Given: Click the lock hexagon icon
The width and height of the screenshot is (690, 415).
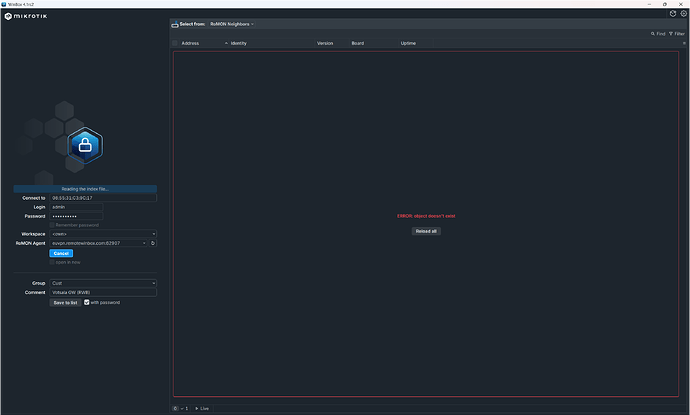Looking at the screenshot, I should (85, 145).
